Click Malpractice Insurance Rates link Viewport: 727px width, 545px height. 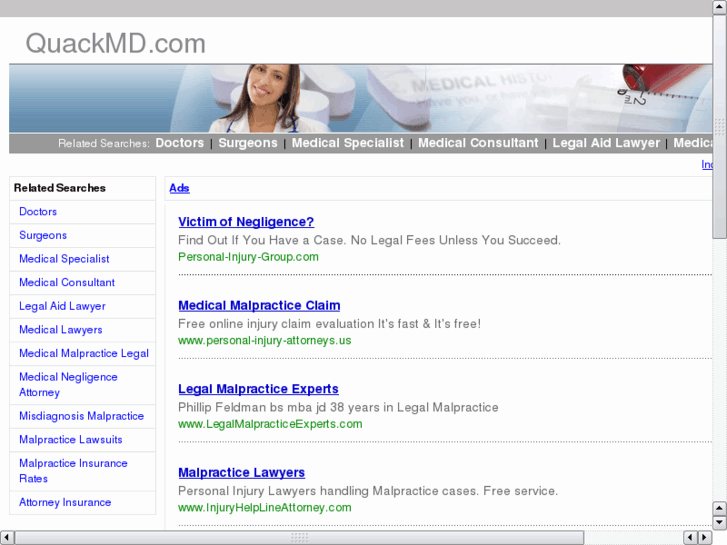(x=73, y=471)
